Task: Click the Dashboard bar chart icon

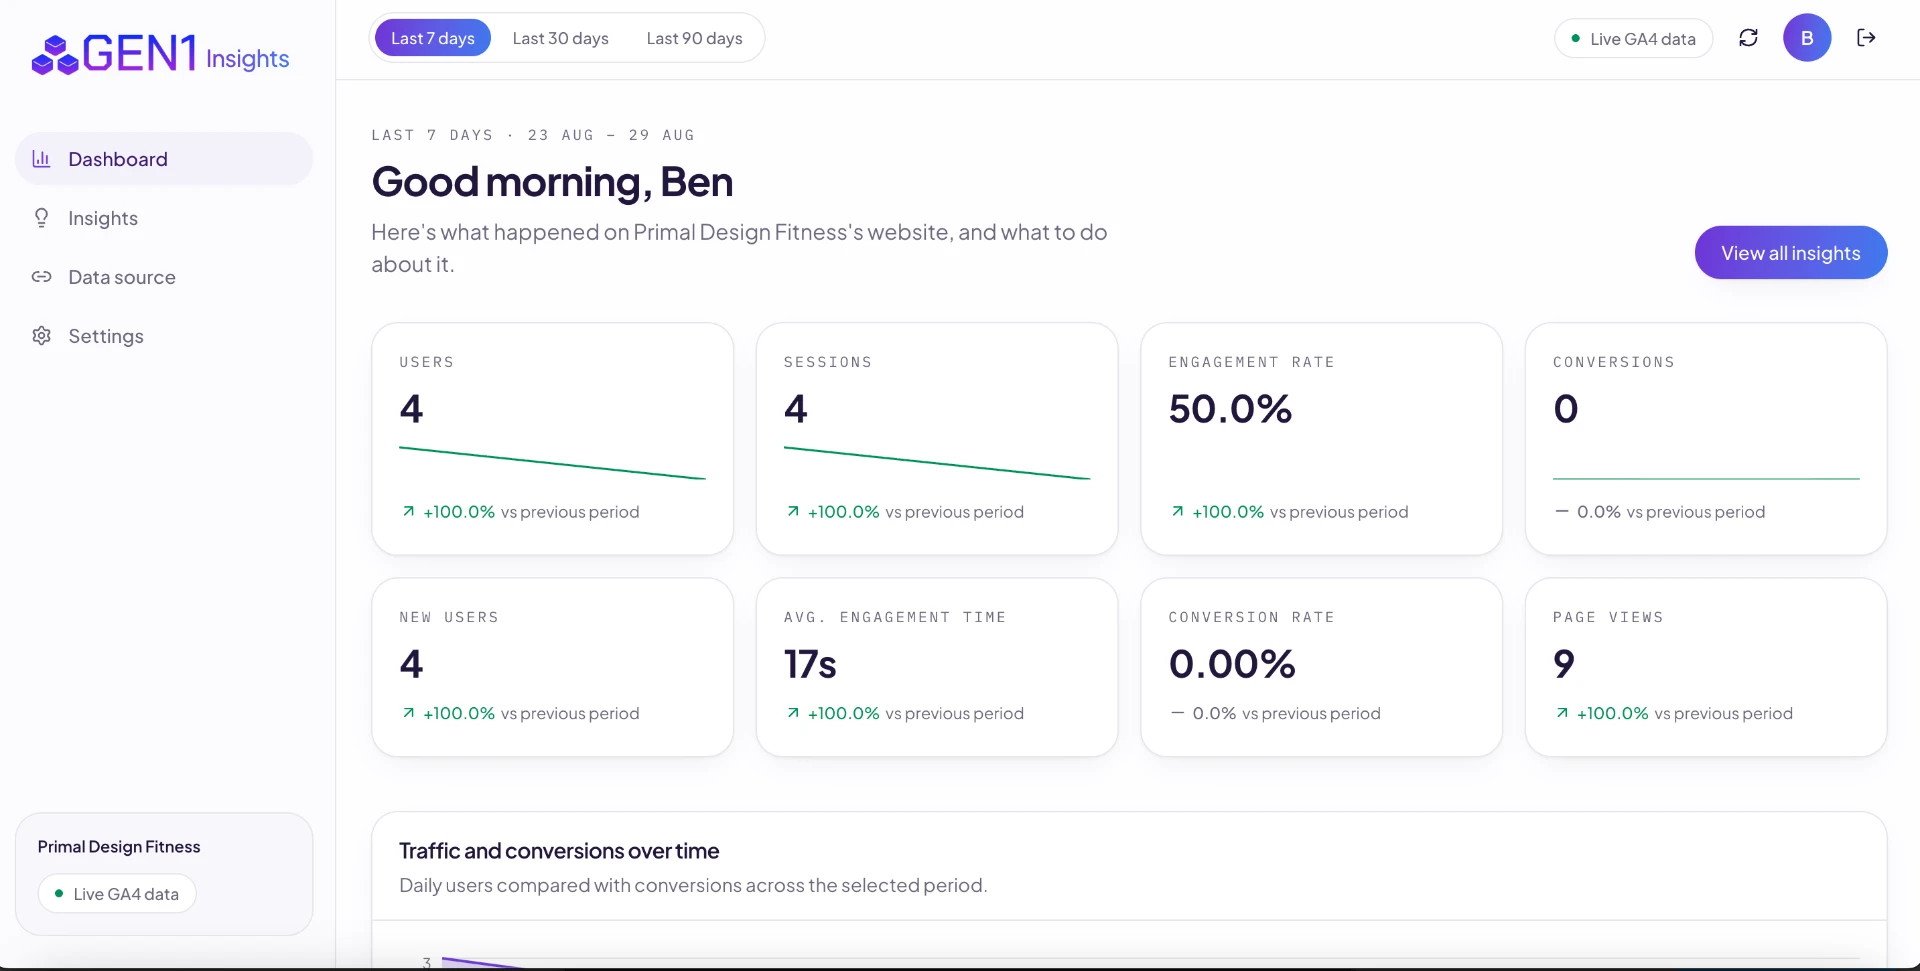Action: pos(41,159)
